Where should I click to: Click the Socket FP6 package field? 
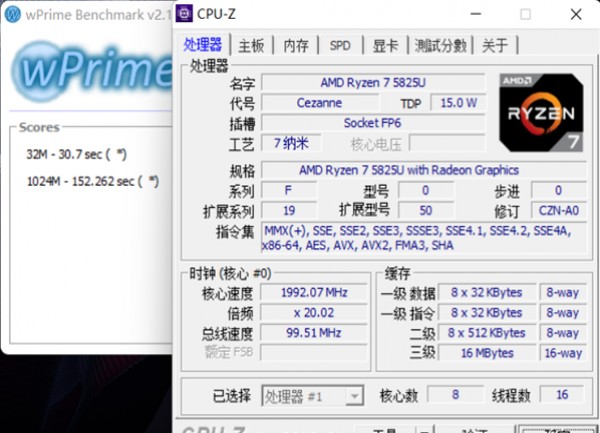click(373, 123)
